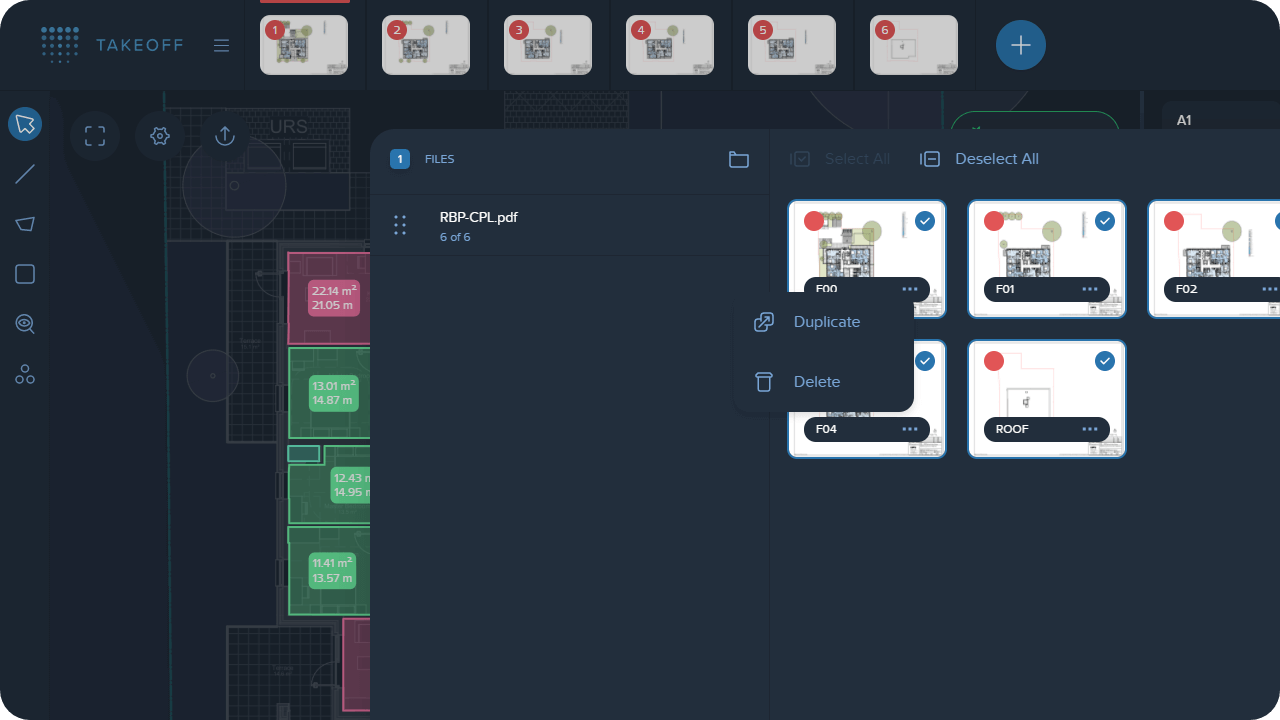The height and width of the screenshot is (720, 1280).
Task: Click the 12.43 m area label
Action: point(350,485)
